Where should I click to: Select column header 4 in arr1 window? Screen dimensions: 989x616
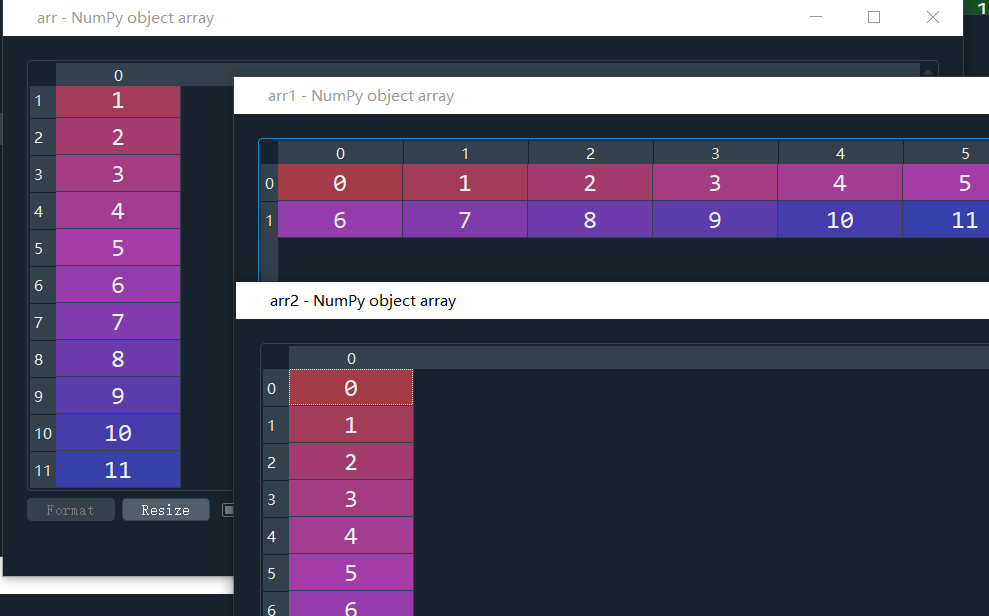pyautogui.click(x=840, y=153)
